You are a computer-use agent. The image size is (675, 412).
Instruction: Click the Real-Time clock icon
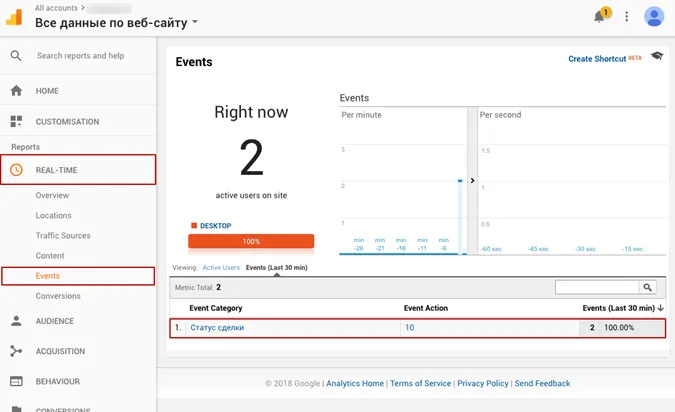(16, 170)
